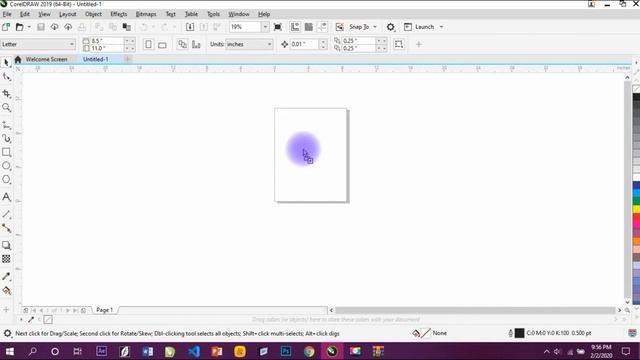The height and width of the screenshot is (360, 640).
Task: Select the Artistic Media tool
Action: (x=6, y=139)
